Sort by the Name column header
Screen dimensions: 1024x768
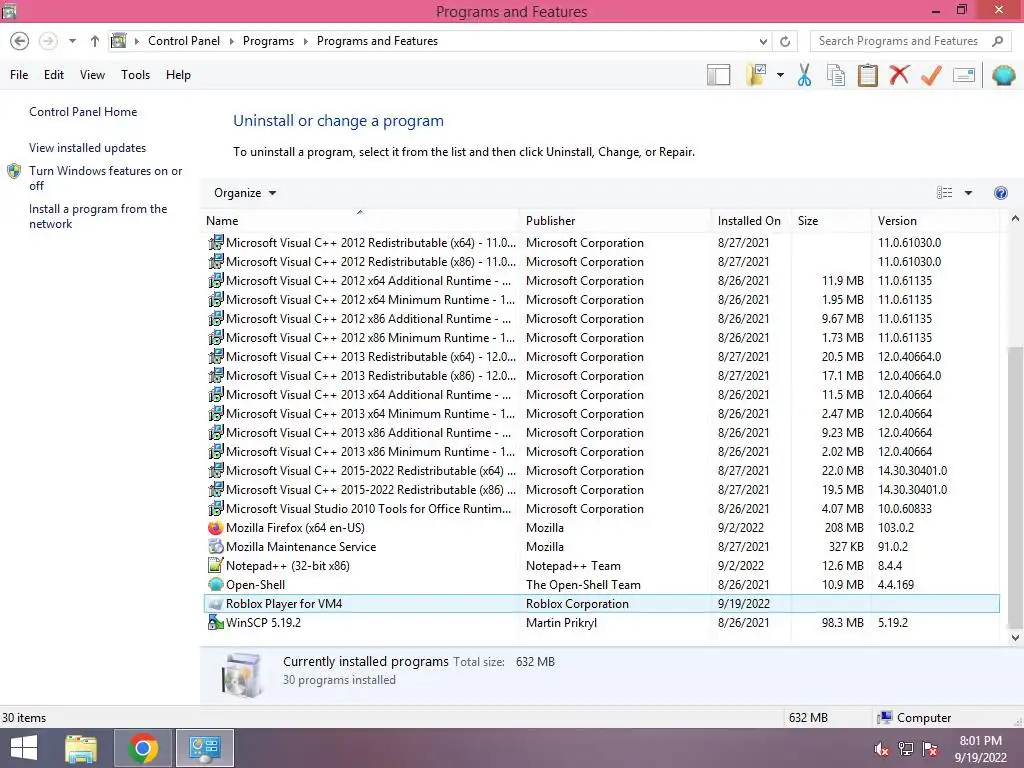(x=360, y=221)
